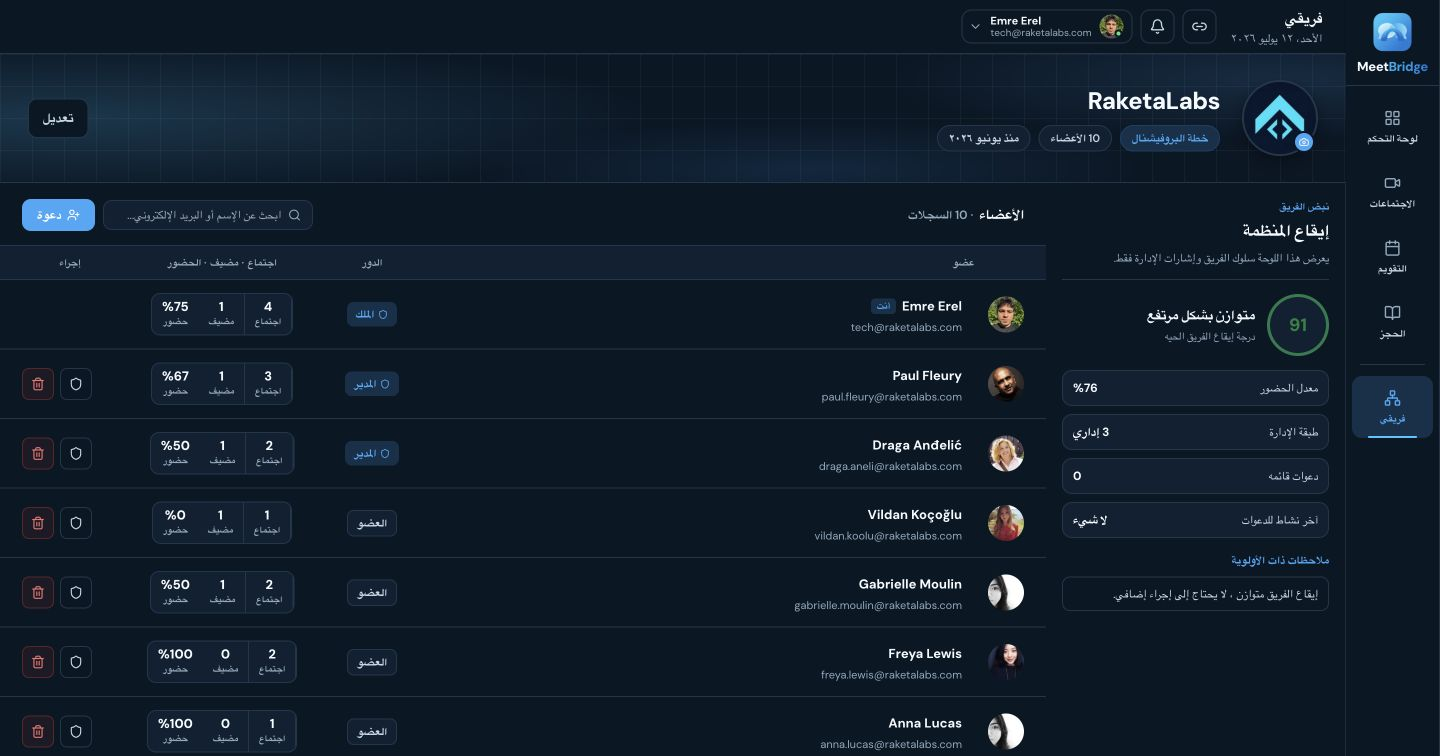Image resolution: width=1440 pixels, height=756 pixels.
Task: Click the priority note about balanced rhythm
Action: click(x=1195, y=594)
